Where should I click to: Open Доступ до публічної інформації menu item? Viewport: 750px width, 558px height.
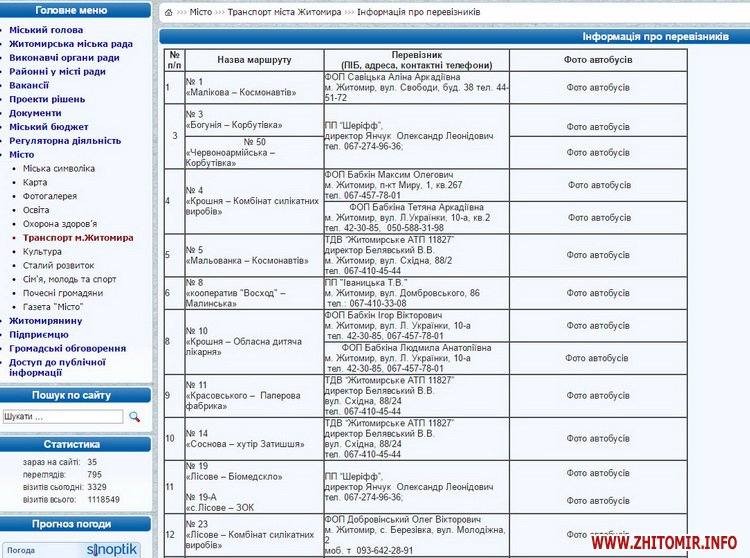click(x=57, y=366)
